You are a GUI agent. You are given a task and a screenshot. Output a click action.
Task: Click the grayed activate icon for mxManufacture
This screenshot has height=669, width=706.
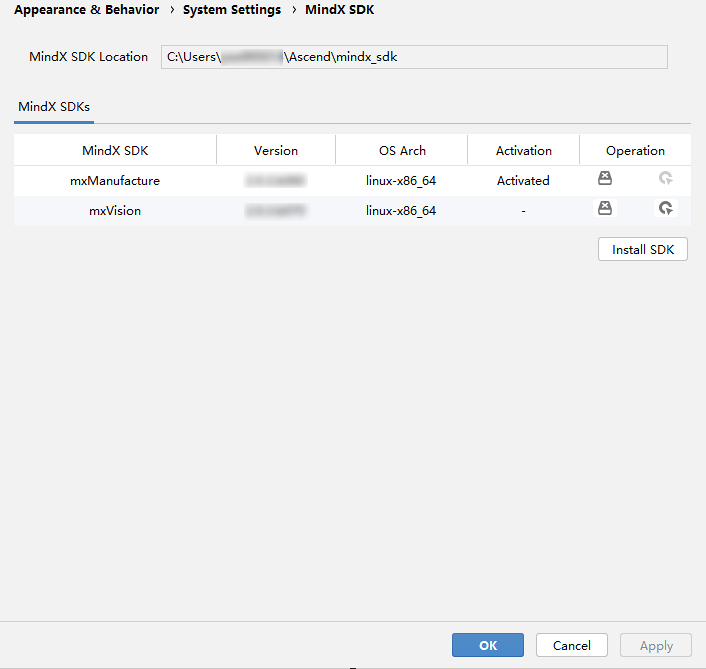[665, 178]
